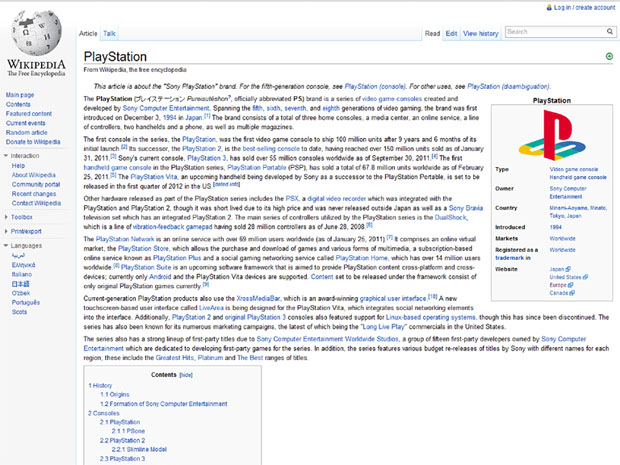
Task: Click the green protection icon near title
Action: point(609,57)
